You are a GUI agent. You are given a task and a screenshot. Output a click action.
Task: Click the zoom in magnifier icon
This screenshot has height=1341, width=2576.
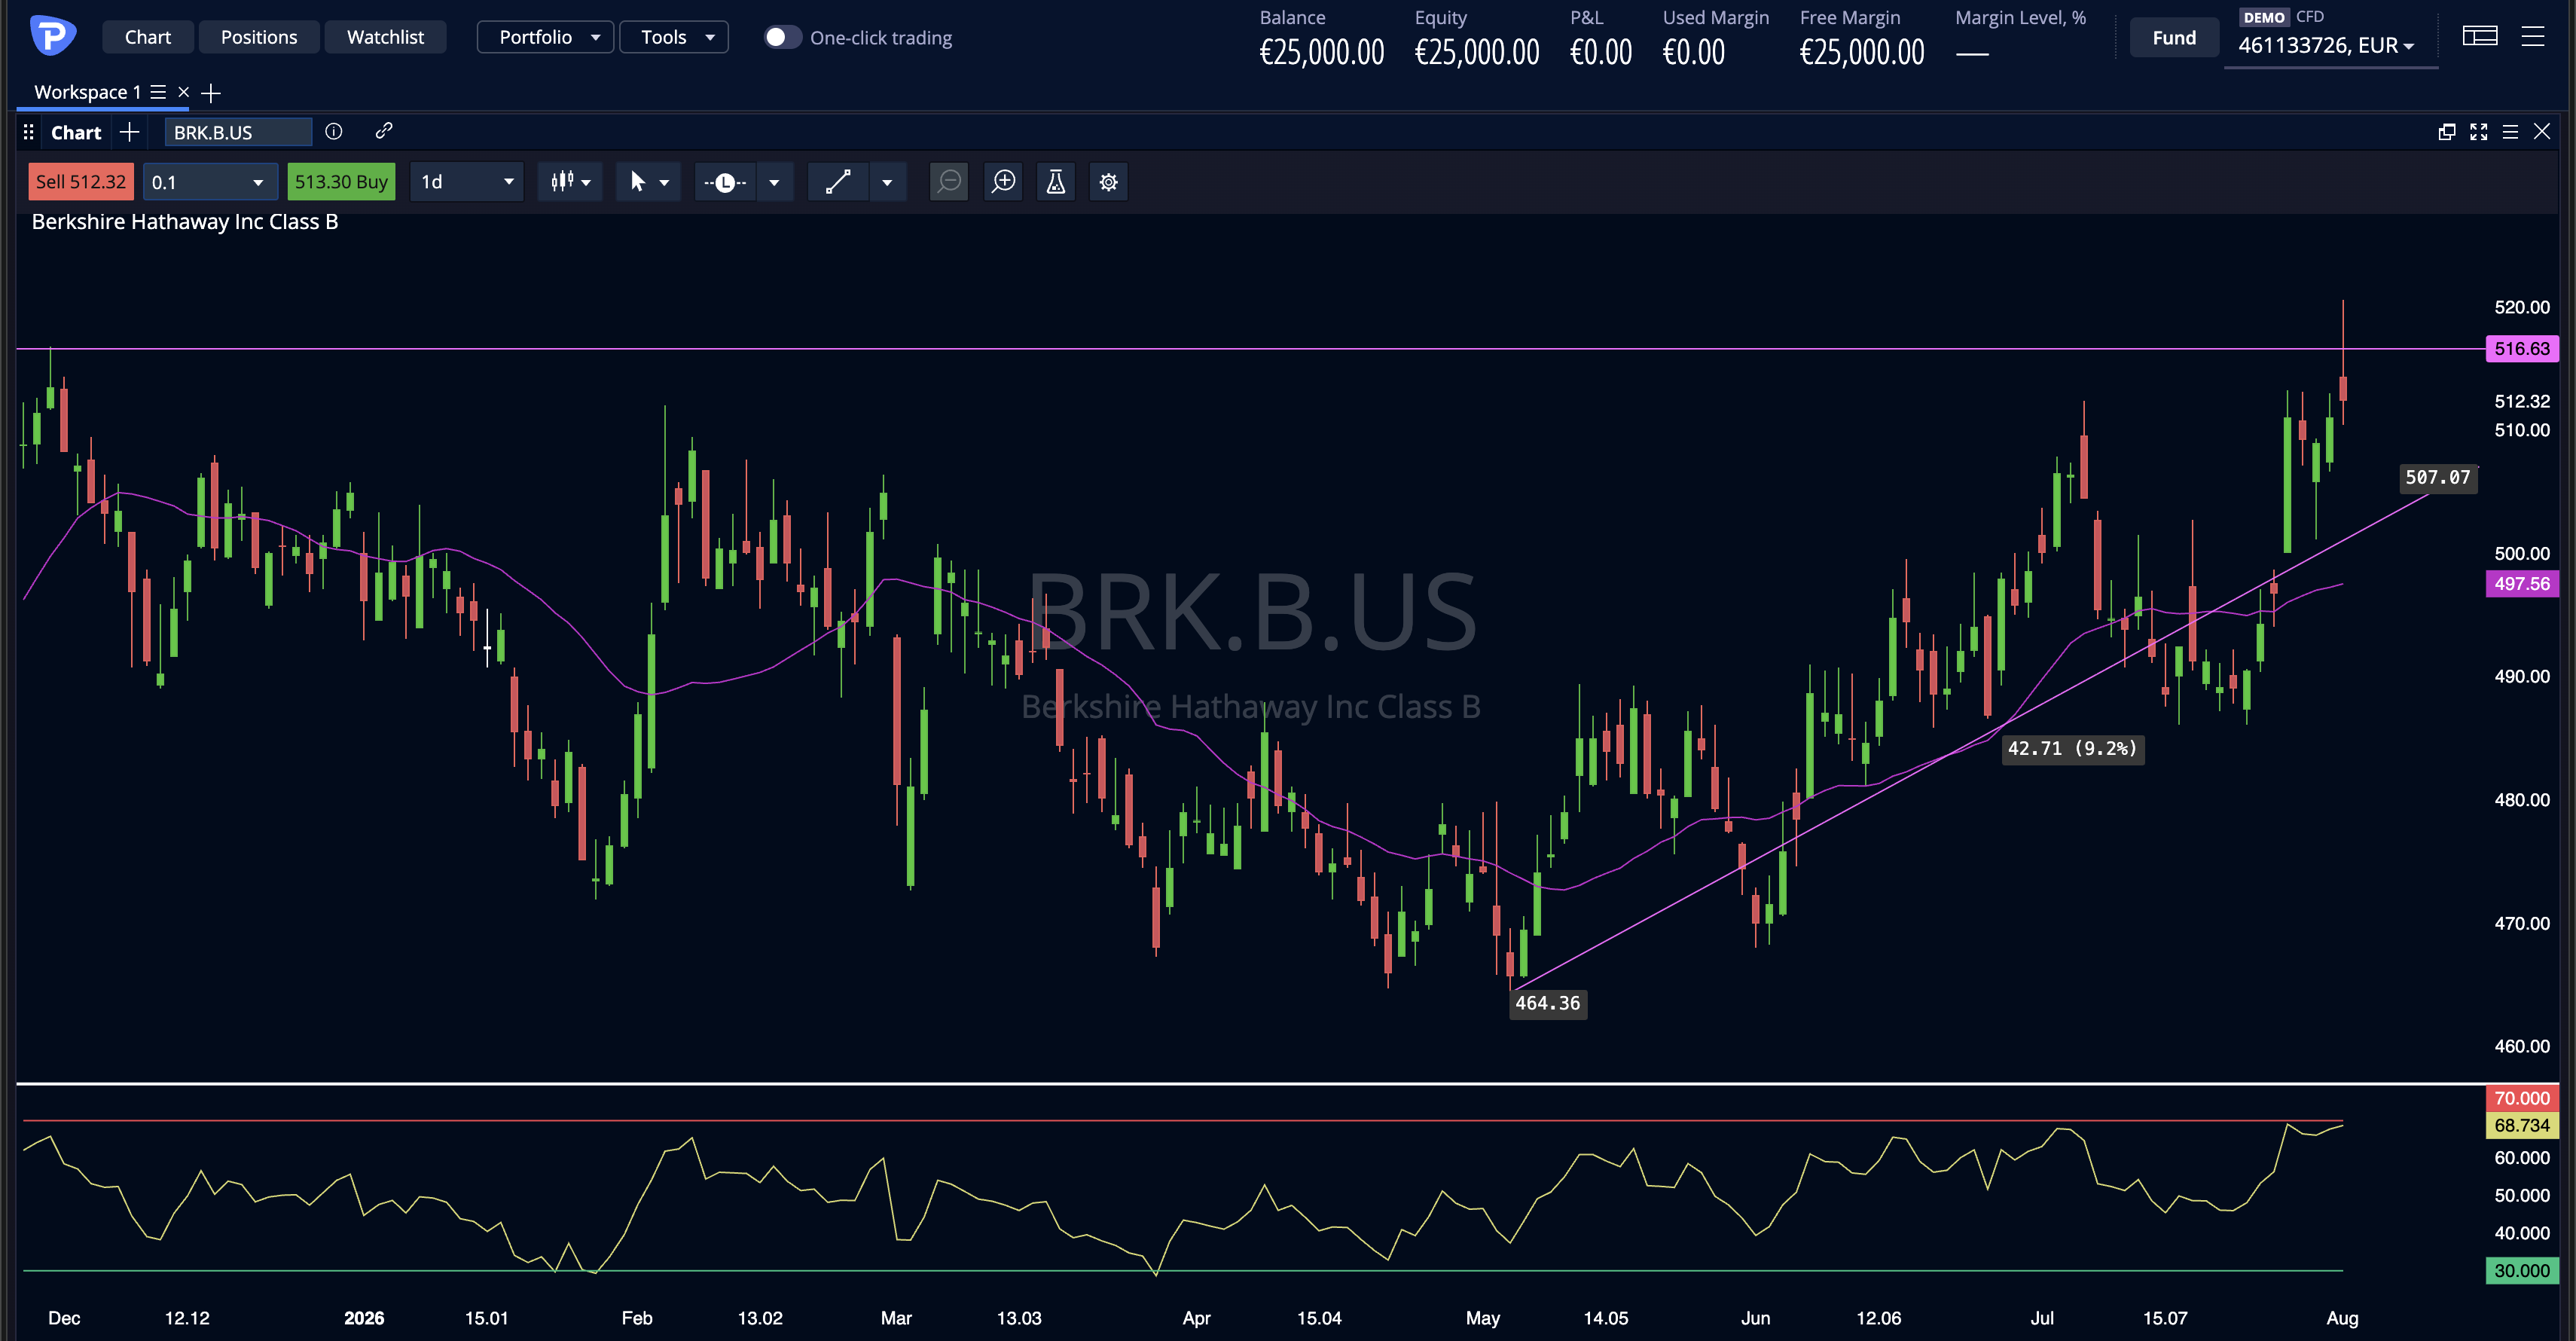1003,182
